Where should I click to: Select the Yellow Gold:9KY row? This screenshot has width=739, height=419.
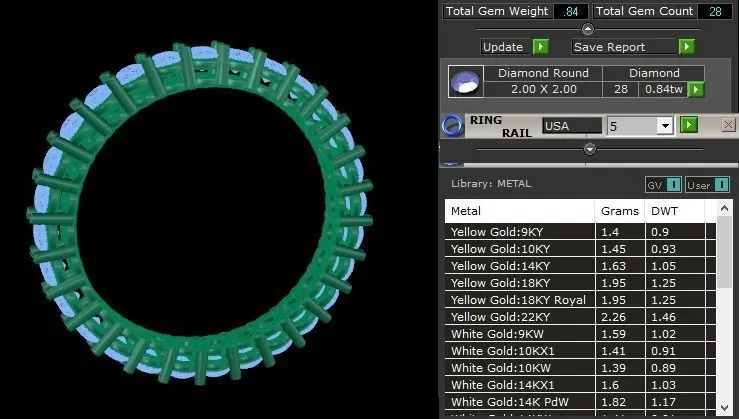[580, 232]
